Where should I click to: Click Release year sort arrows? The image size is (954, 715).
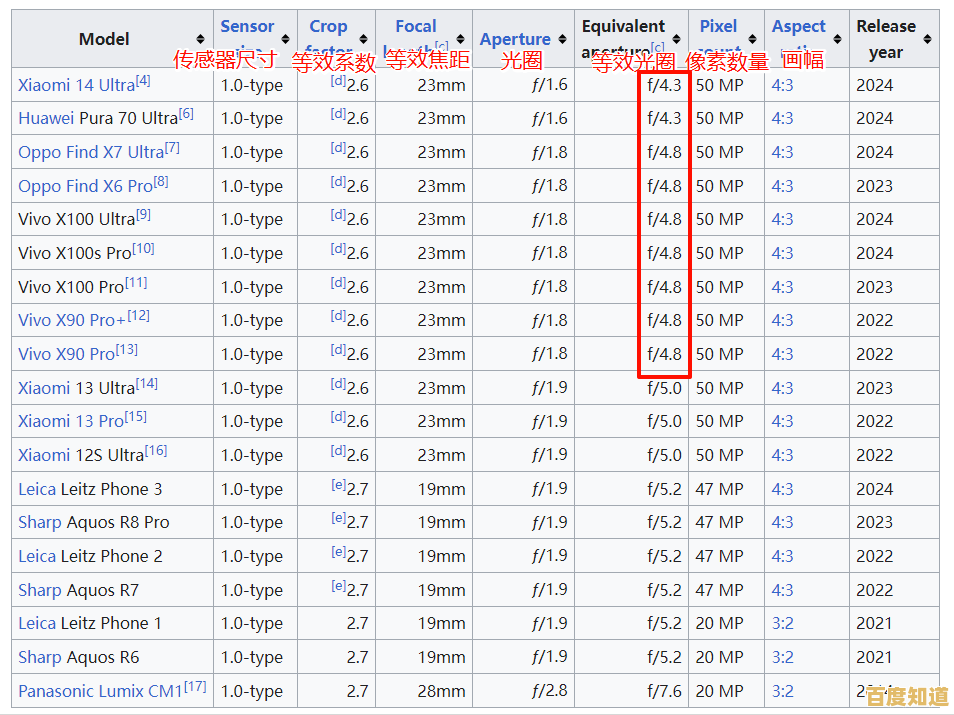(927, 39)
